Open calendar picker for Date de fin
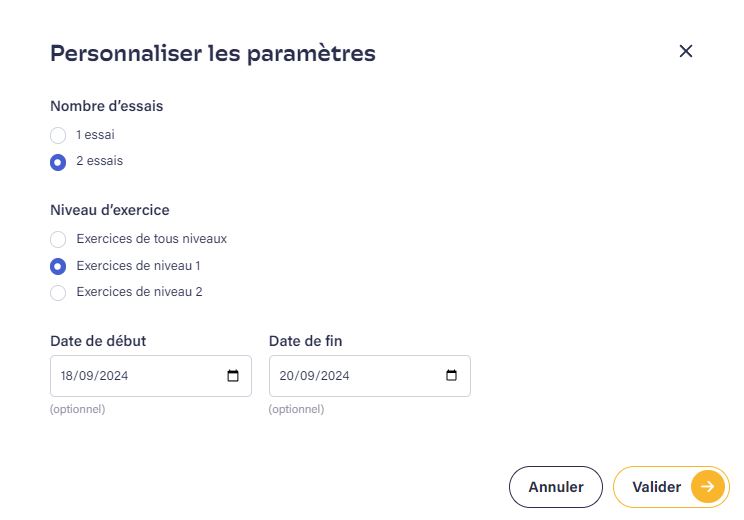744x520 pixels. click(451, 376)
